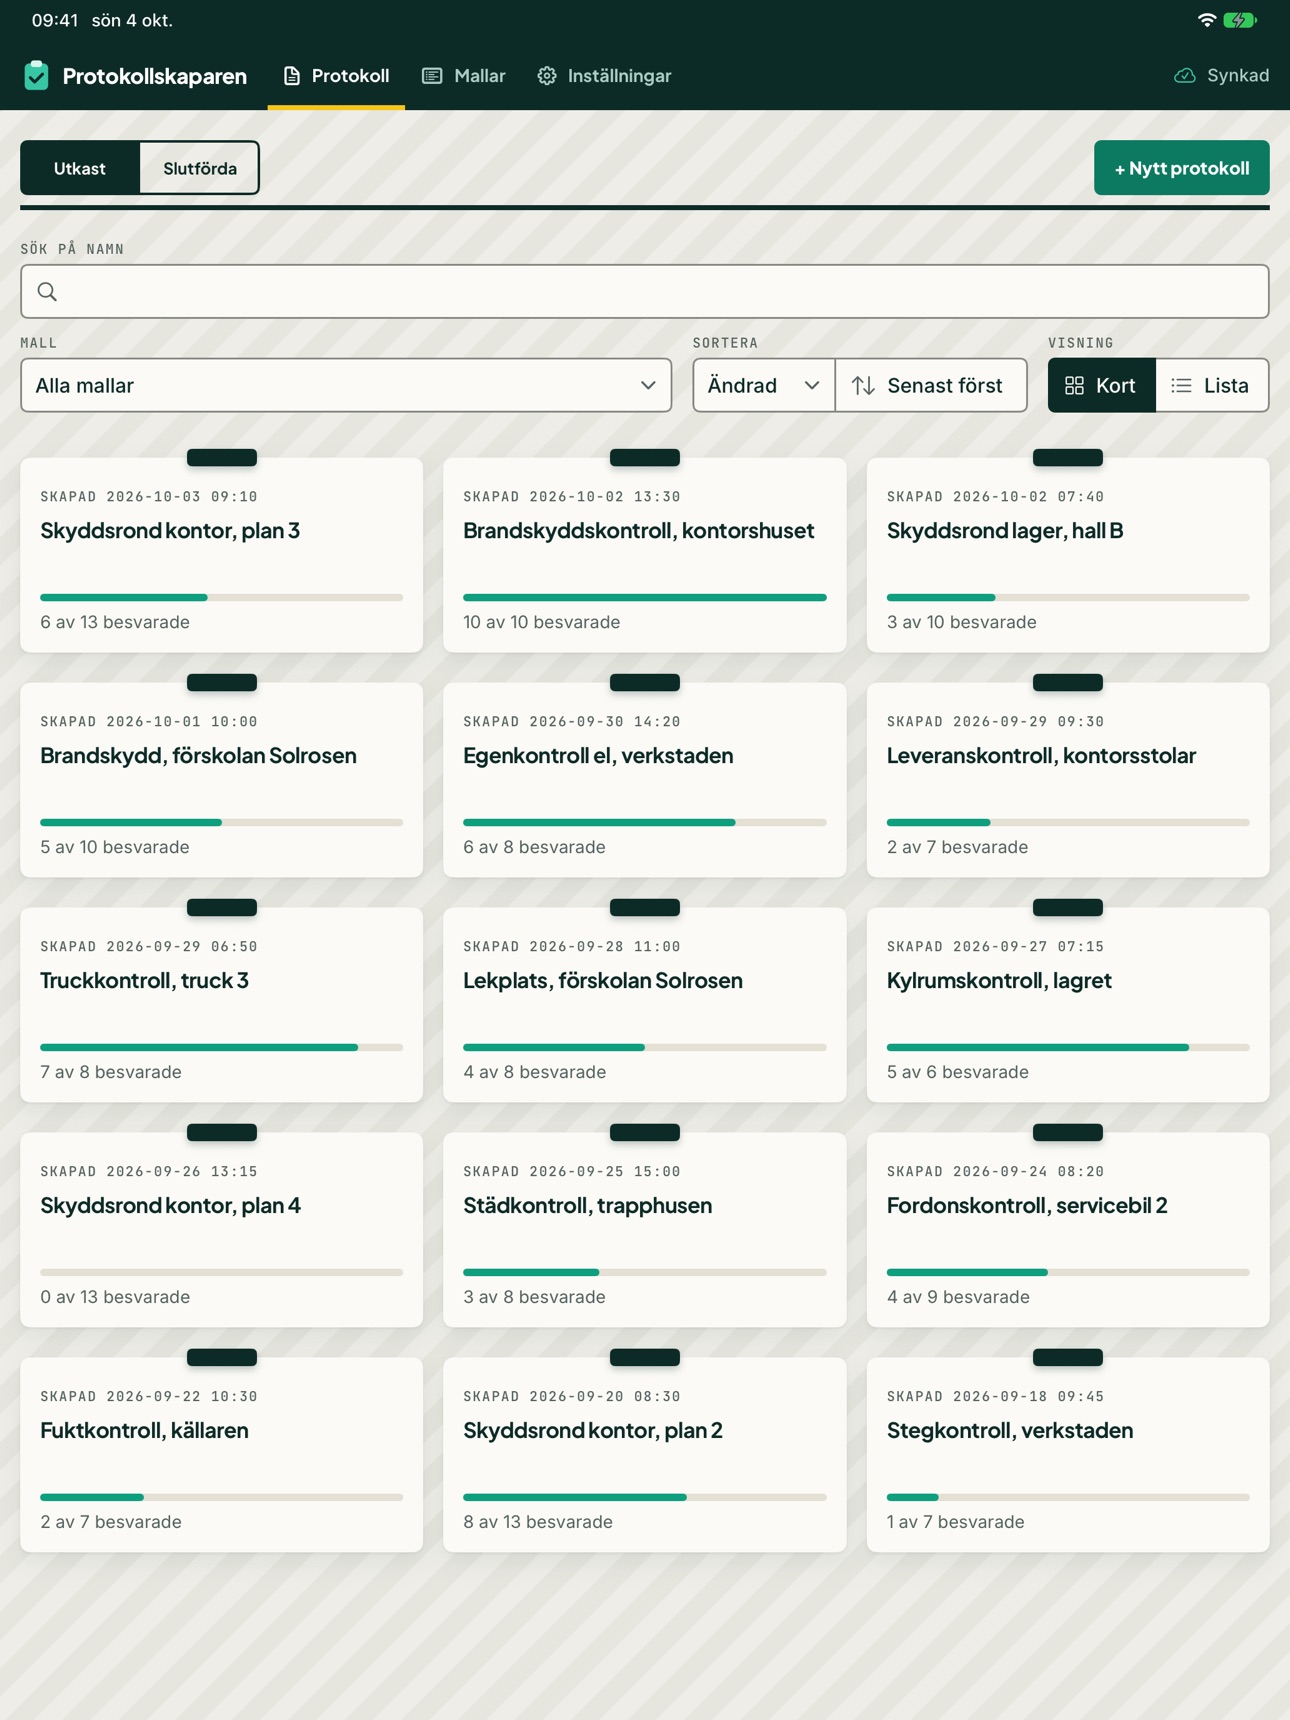
Task: Click the grid icon in Kort view
Action: [x=1074, y=386]
